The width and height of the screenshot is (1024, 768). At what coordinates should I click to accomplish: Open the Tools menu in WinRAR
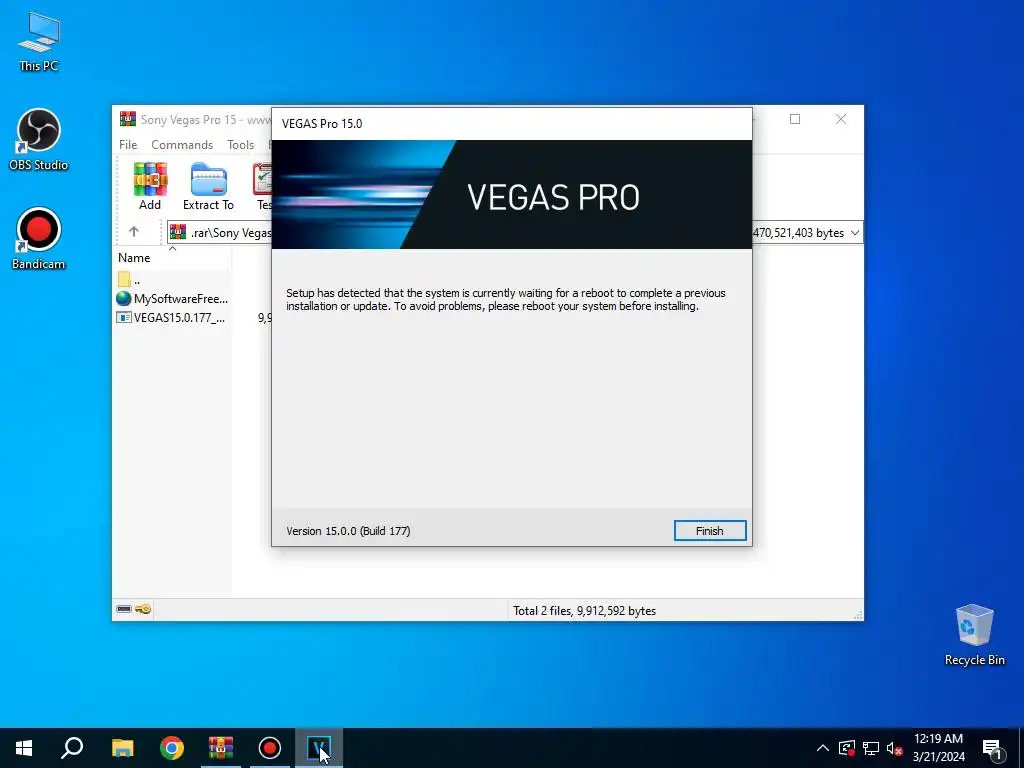(x=240, y=144)
